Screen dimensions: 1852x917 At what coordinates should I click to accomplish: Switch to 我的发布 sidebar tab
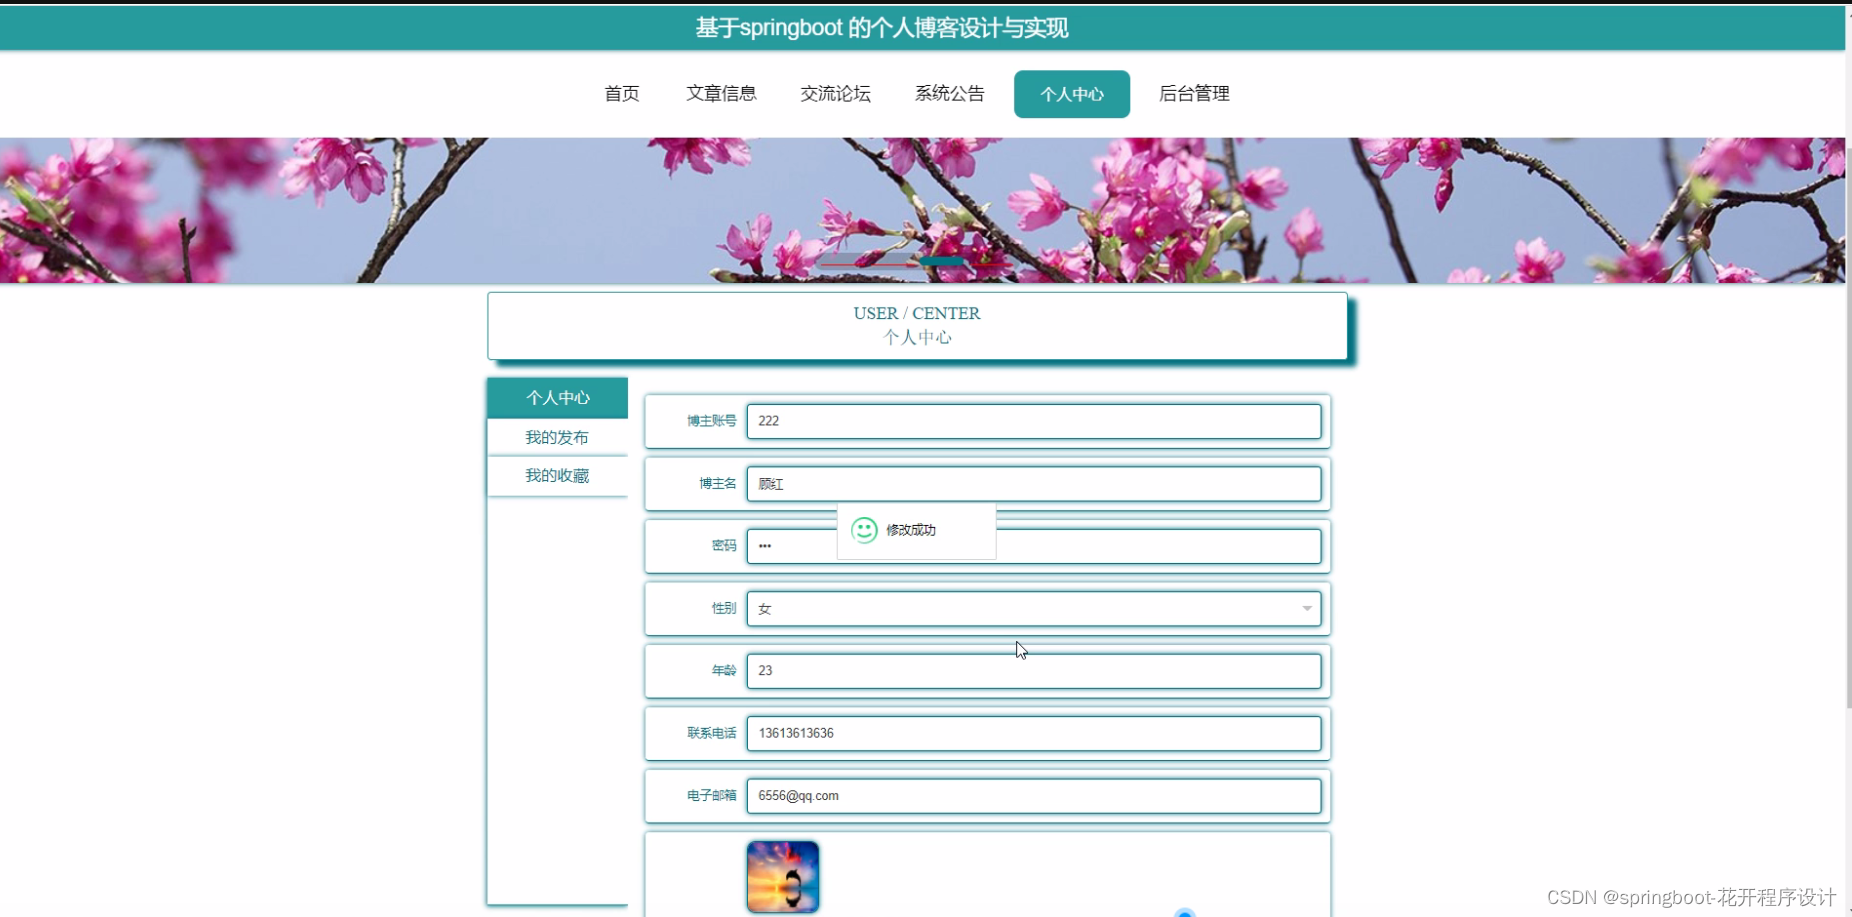point(557,436)
